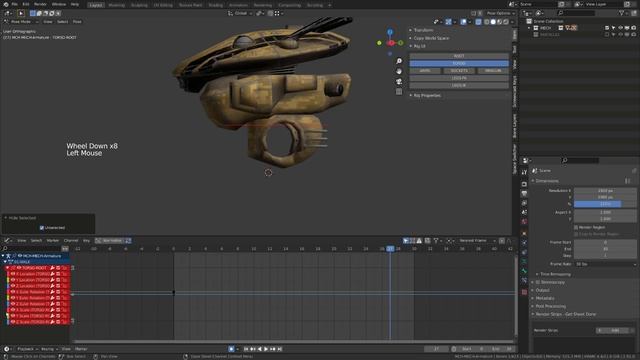Adjust the resolution percentage slider
The width and height of the screenshot is (640, 360).
[605, 204]
